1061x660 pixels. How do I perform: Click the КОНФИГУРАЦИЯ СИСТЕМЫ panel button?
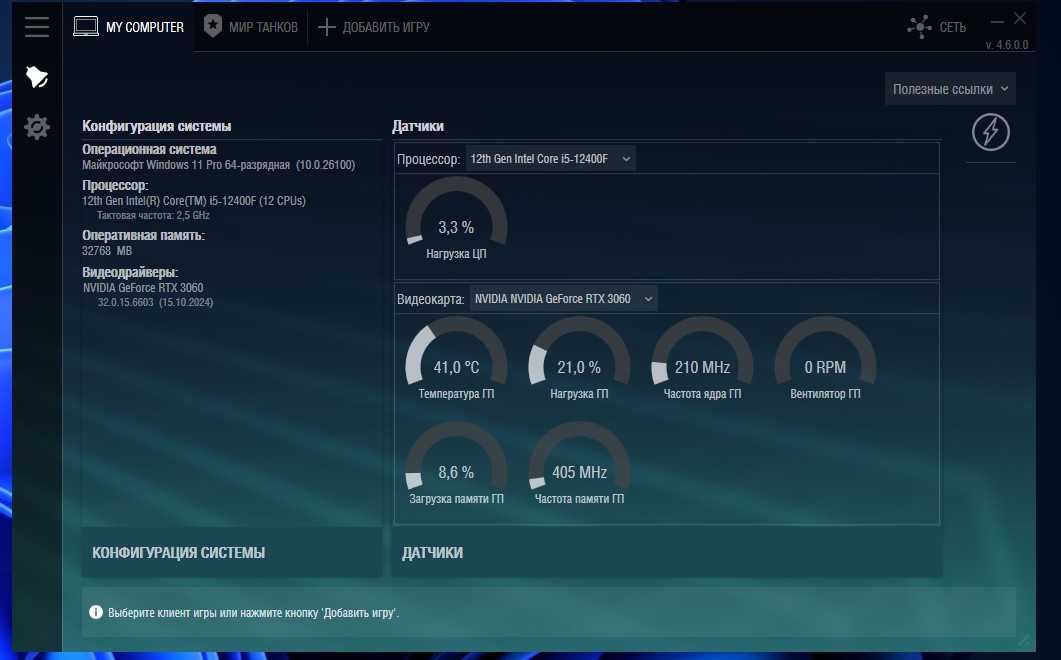click(x=231, y=552)
